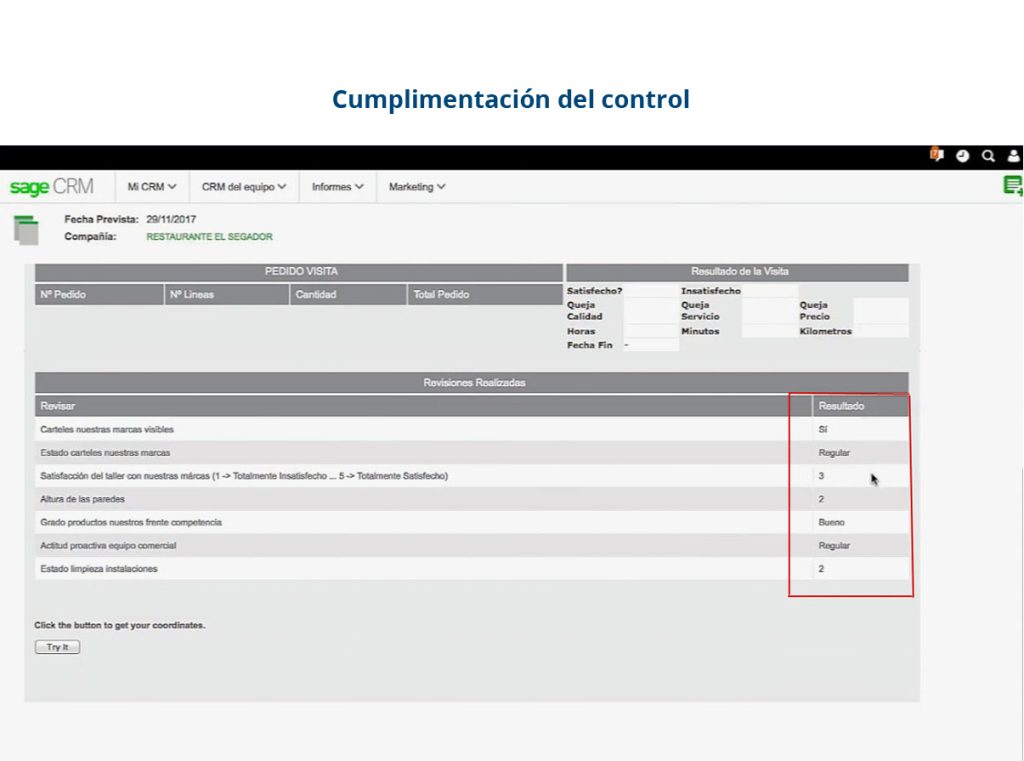1024x761 pixels.
Task: Open the Marketing menu
Action: click(415, 186)
